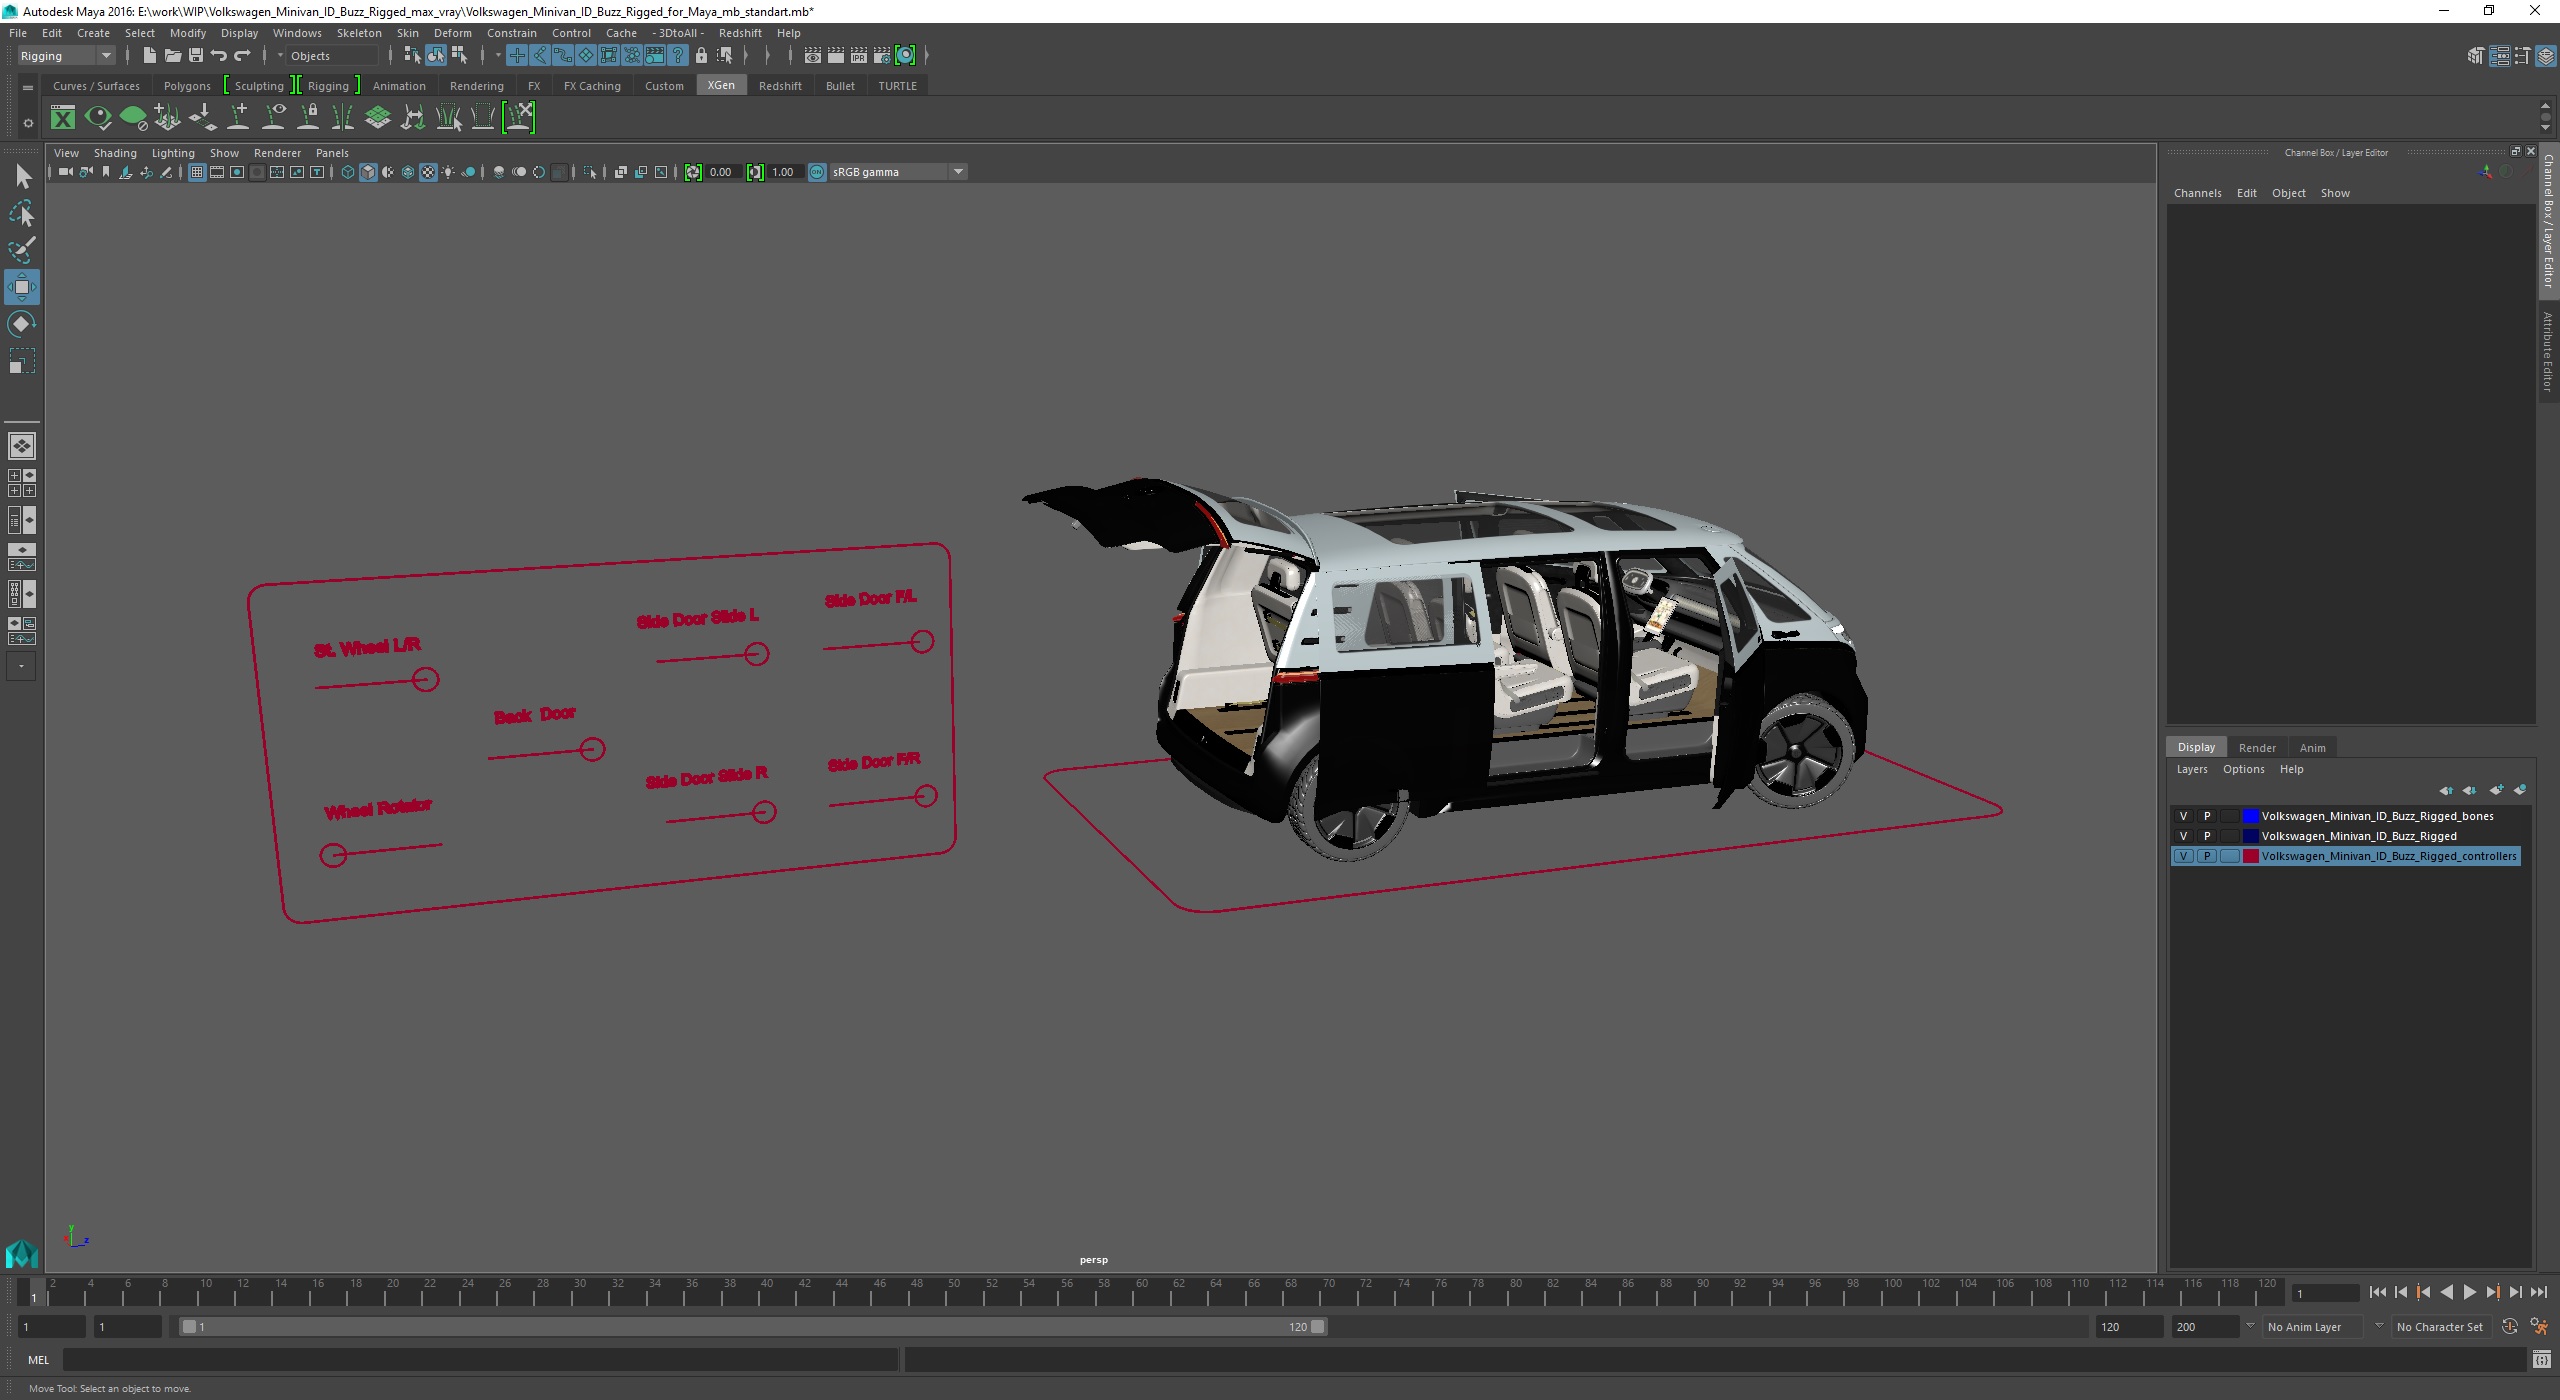Activate the Paint Selection tool
Screen dimensions: 2560x1400
coord(22,250)
